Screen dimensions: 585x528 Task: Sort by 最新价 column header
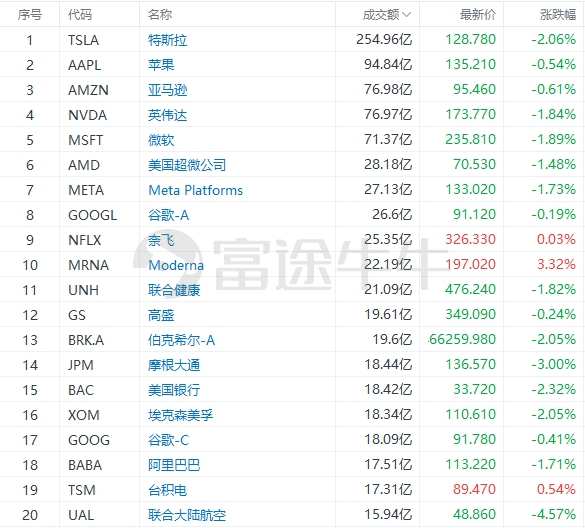pyautogui.click(x=478, y=15)
